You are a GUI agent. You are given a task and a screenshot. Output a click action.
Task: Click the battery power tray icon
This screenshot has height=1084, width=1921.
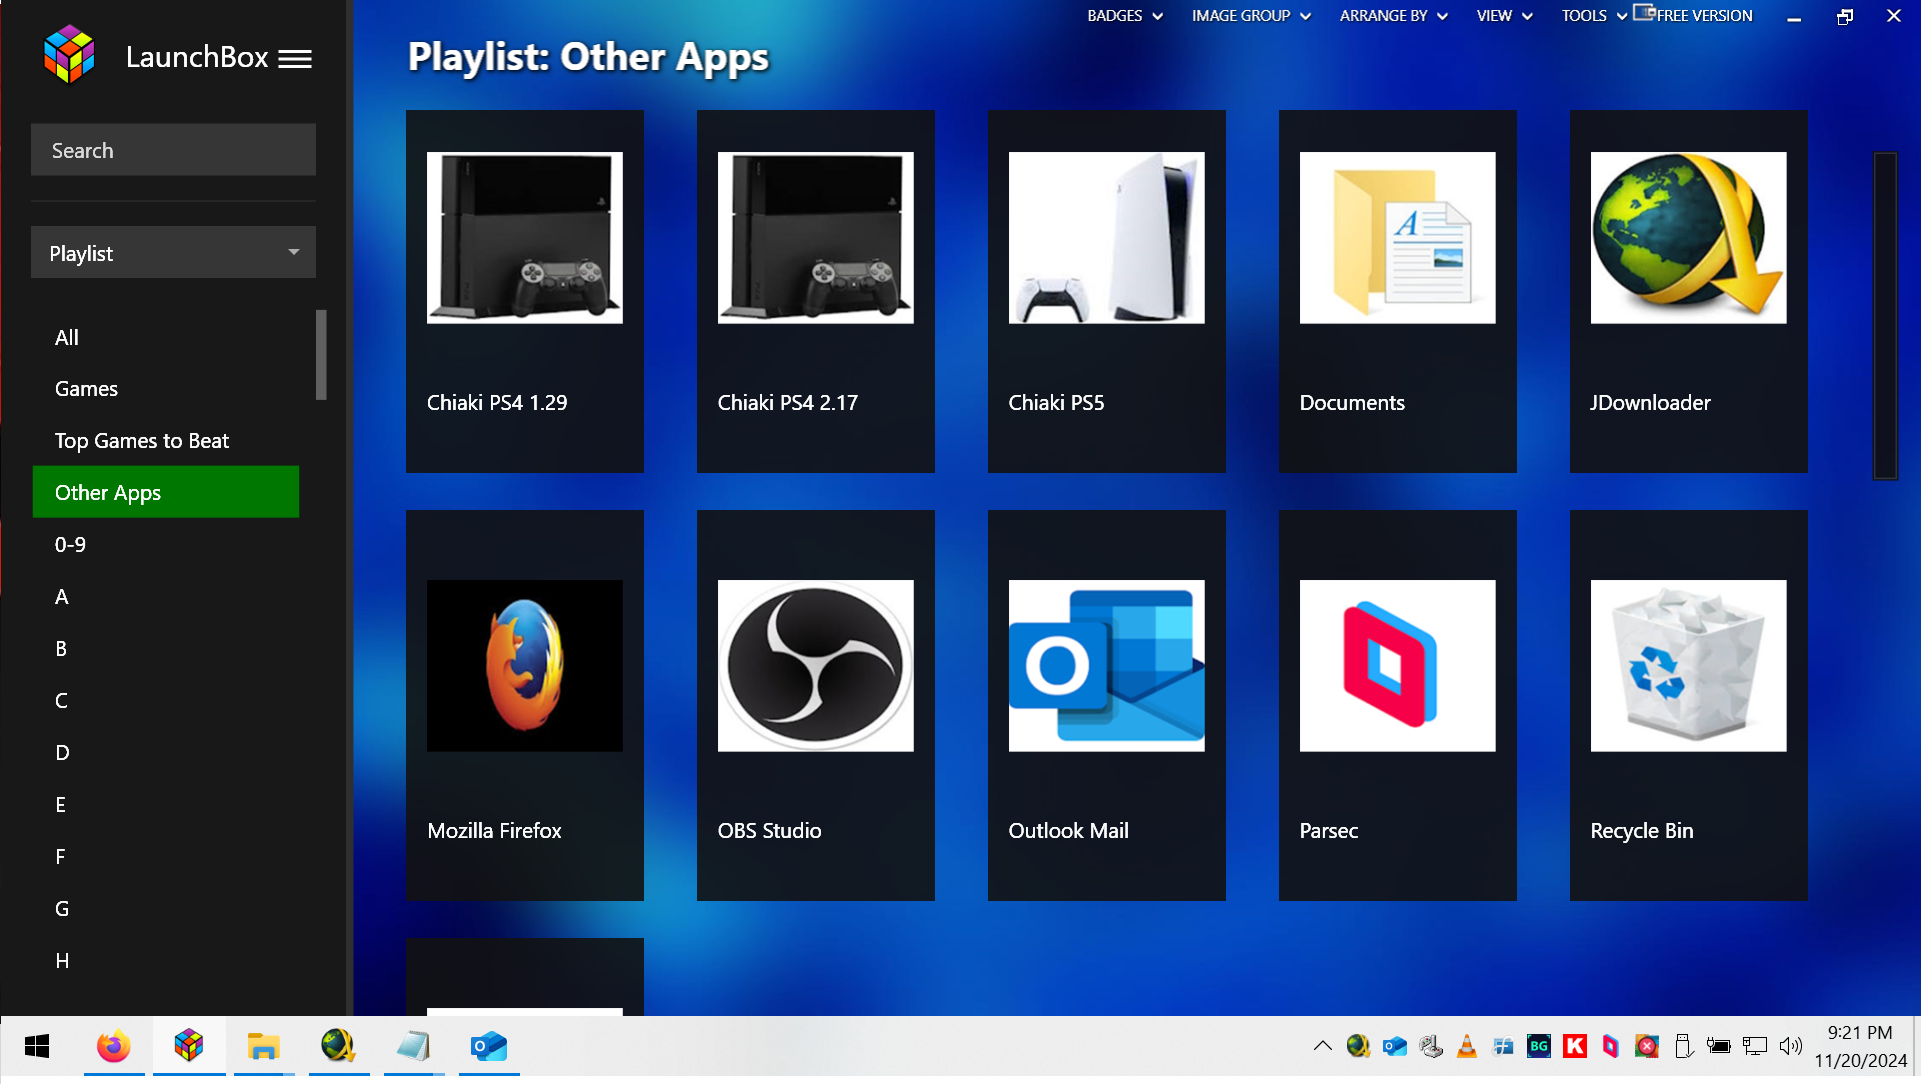(x=1719, y=1046)
